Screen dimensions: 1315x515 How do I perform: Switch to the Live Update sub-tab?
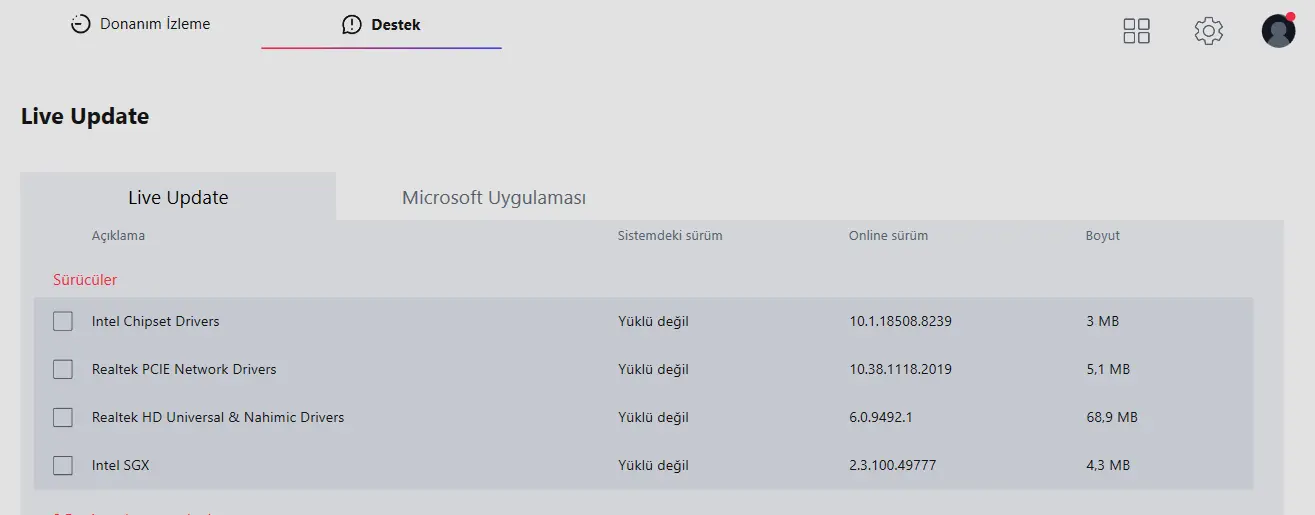click(178, 197)
